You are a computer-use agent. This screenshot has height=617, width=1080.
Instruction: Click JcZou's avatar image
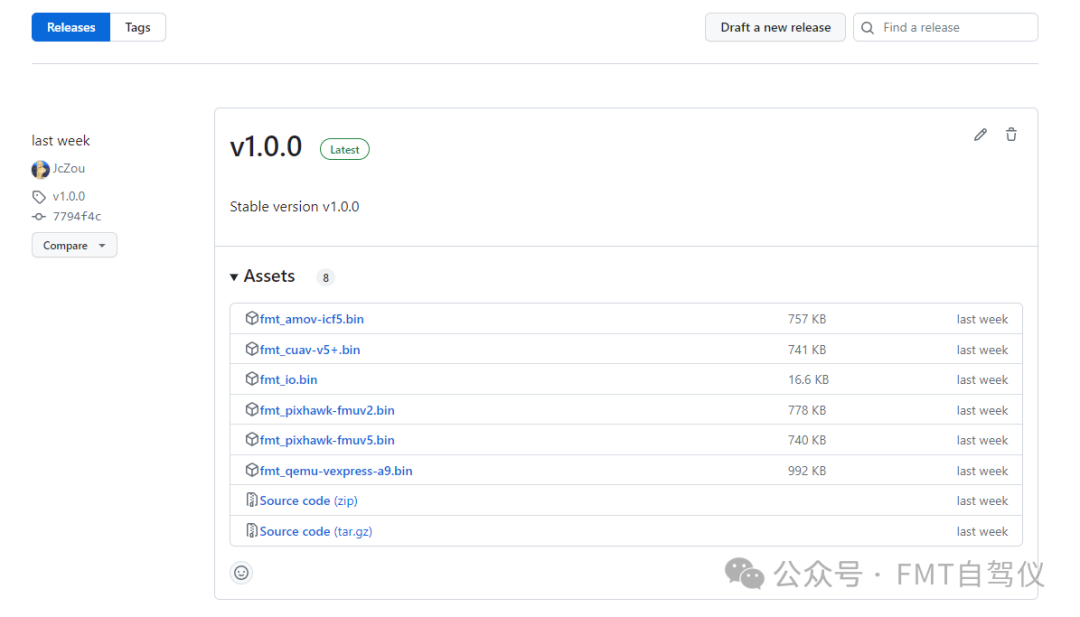(x=40, y=169)
